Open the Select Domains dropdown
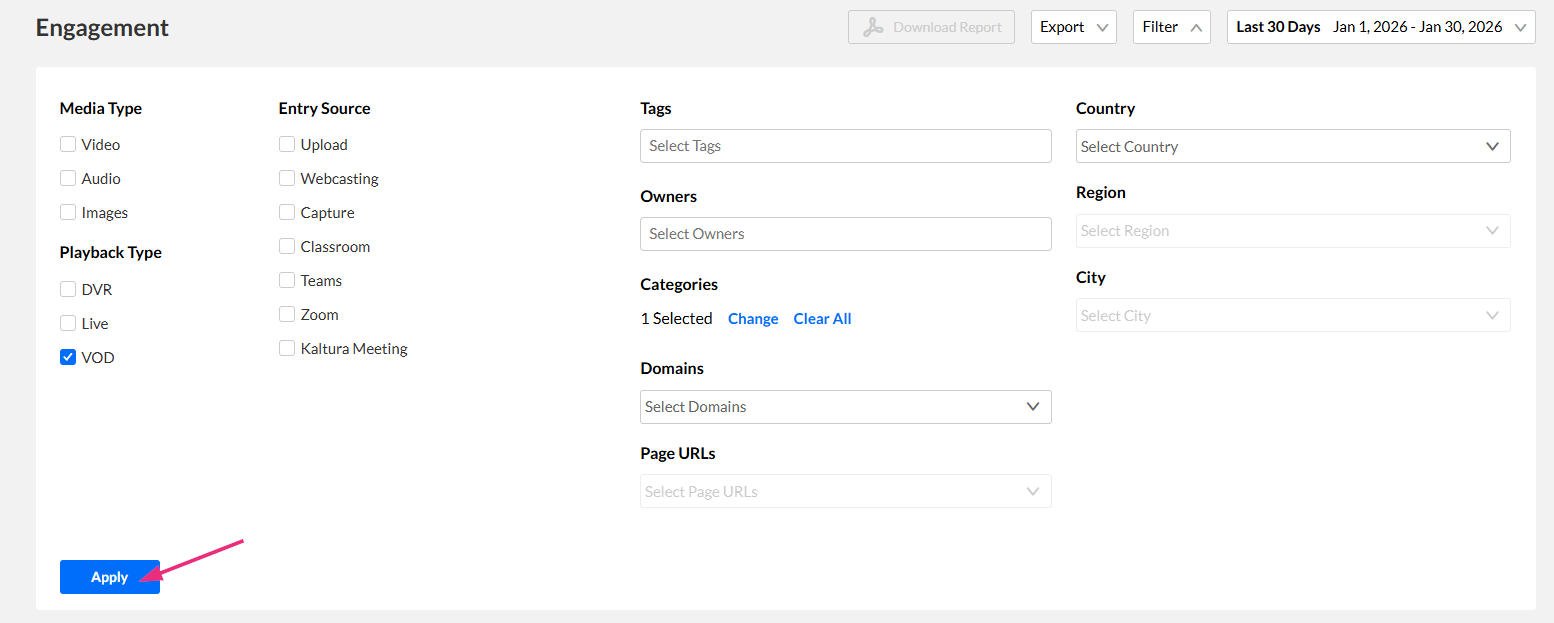 pos(845,407)
